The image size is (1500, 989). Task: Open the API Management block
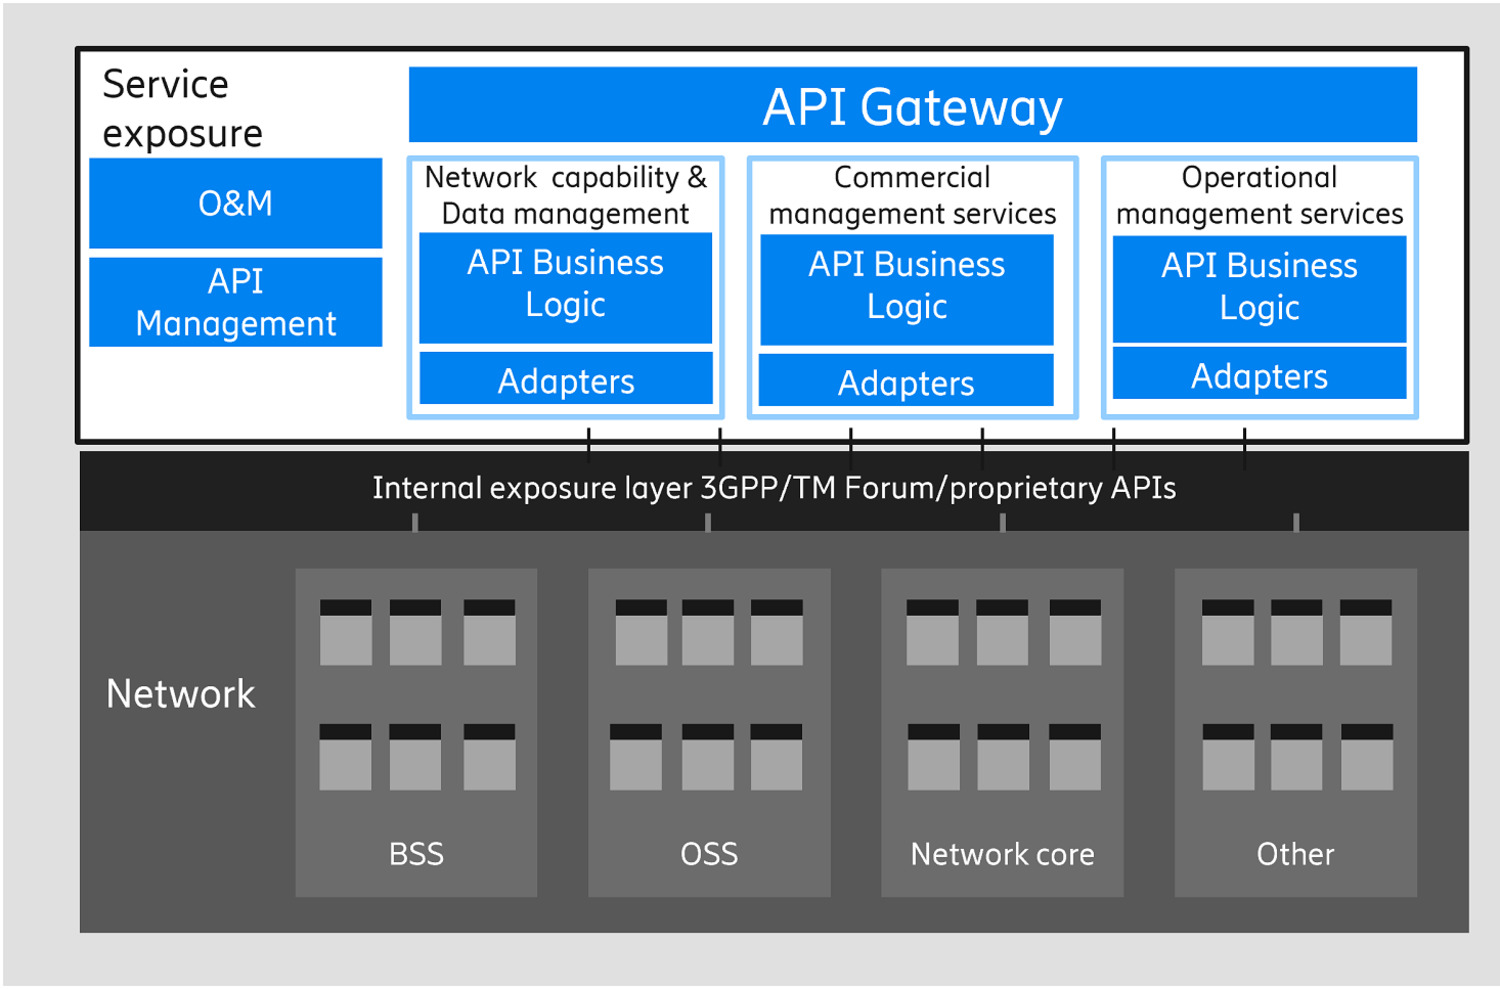click(x=235, y=301)
